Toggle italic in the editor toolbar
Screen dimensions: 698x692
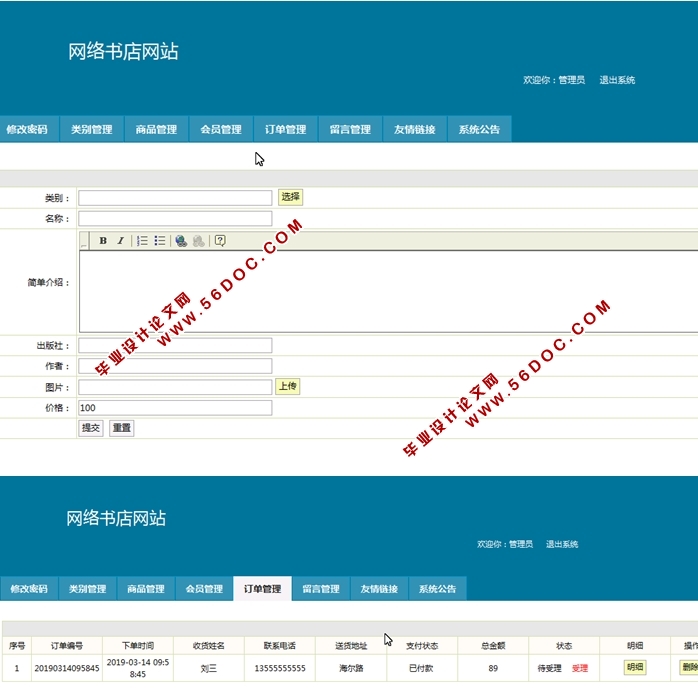click(120, 240)
